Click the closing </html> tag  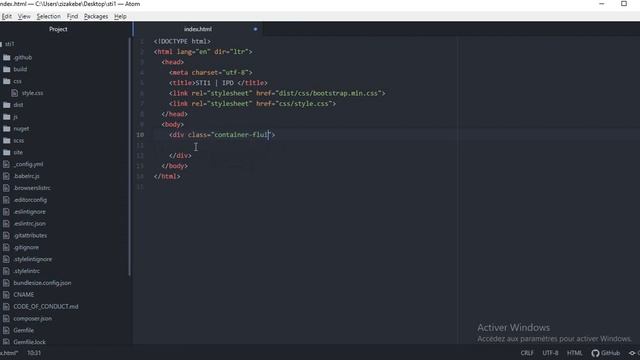[x=167, y=176]
